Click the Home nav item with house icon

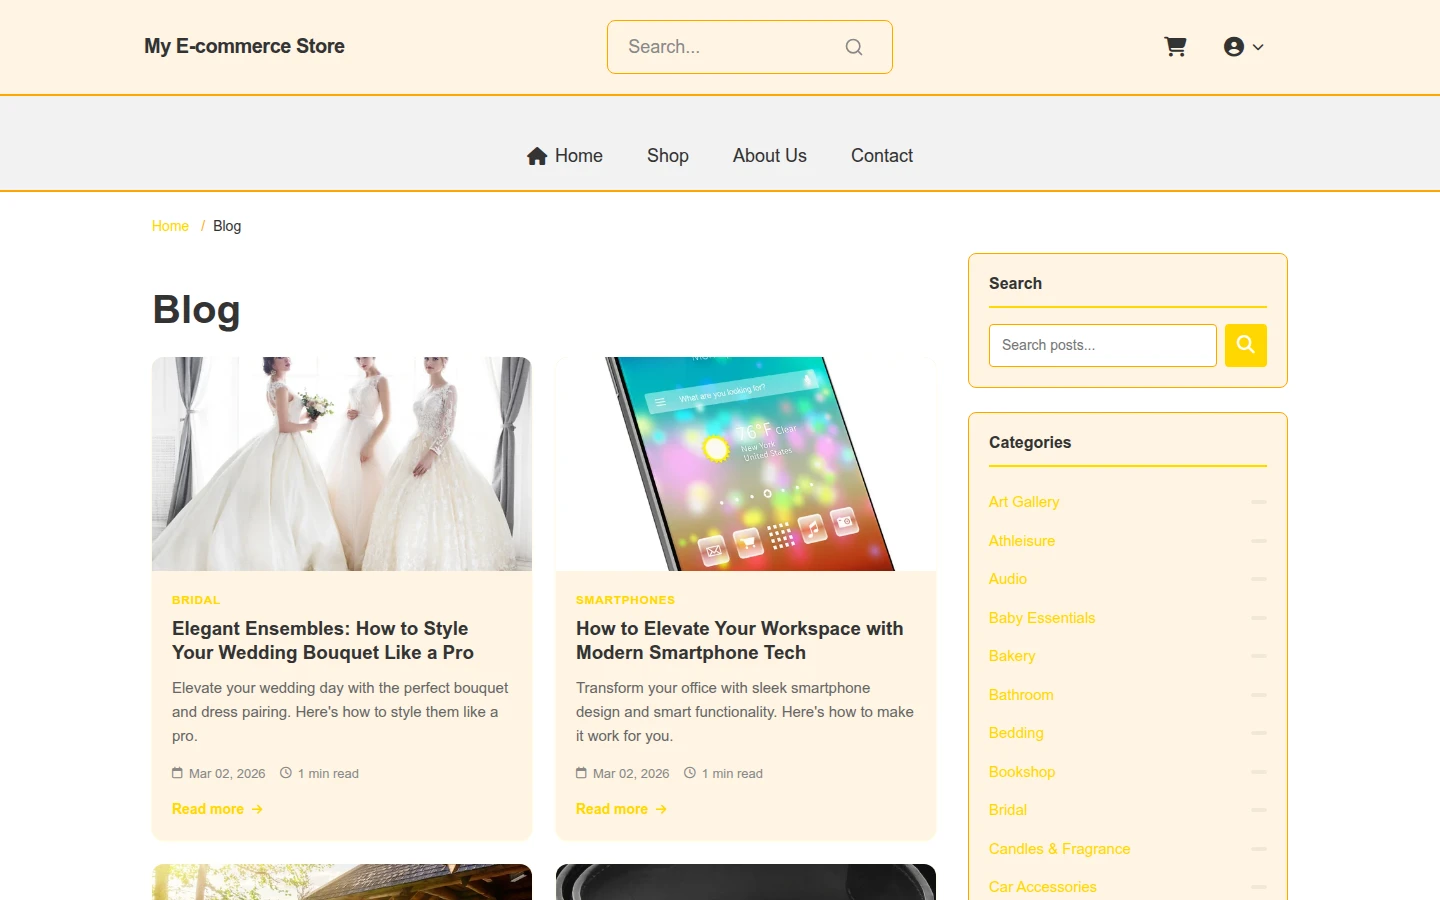tap(565, 156)
